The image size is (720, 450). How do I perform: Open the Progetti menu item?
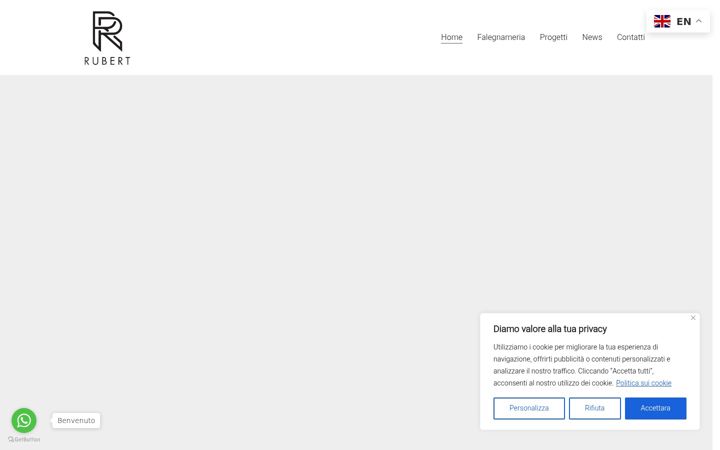553,37
